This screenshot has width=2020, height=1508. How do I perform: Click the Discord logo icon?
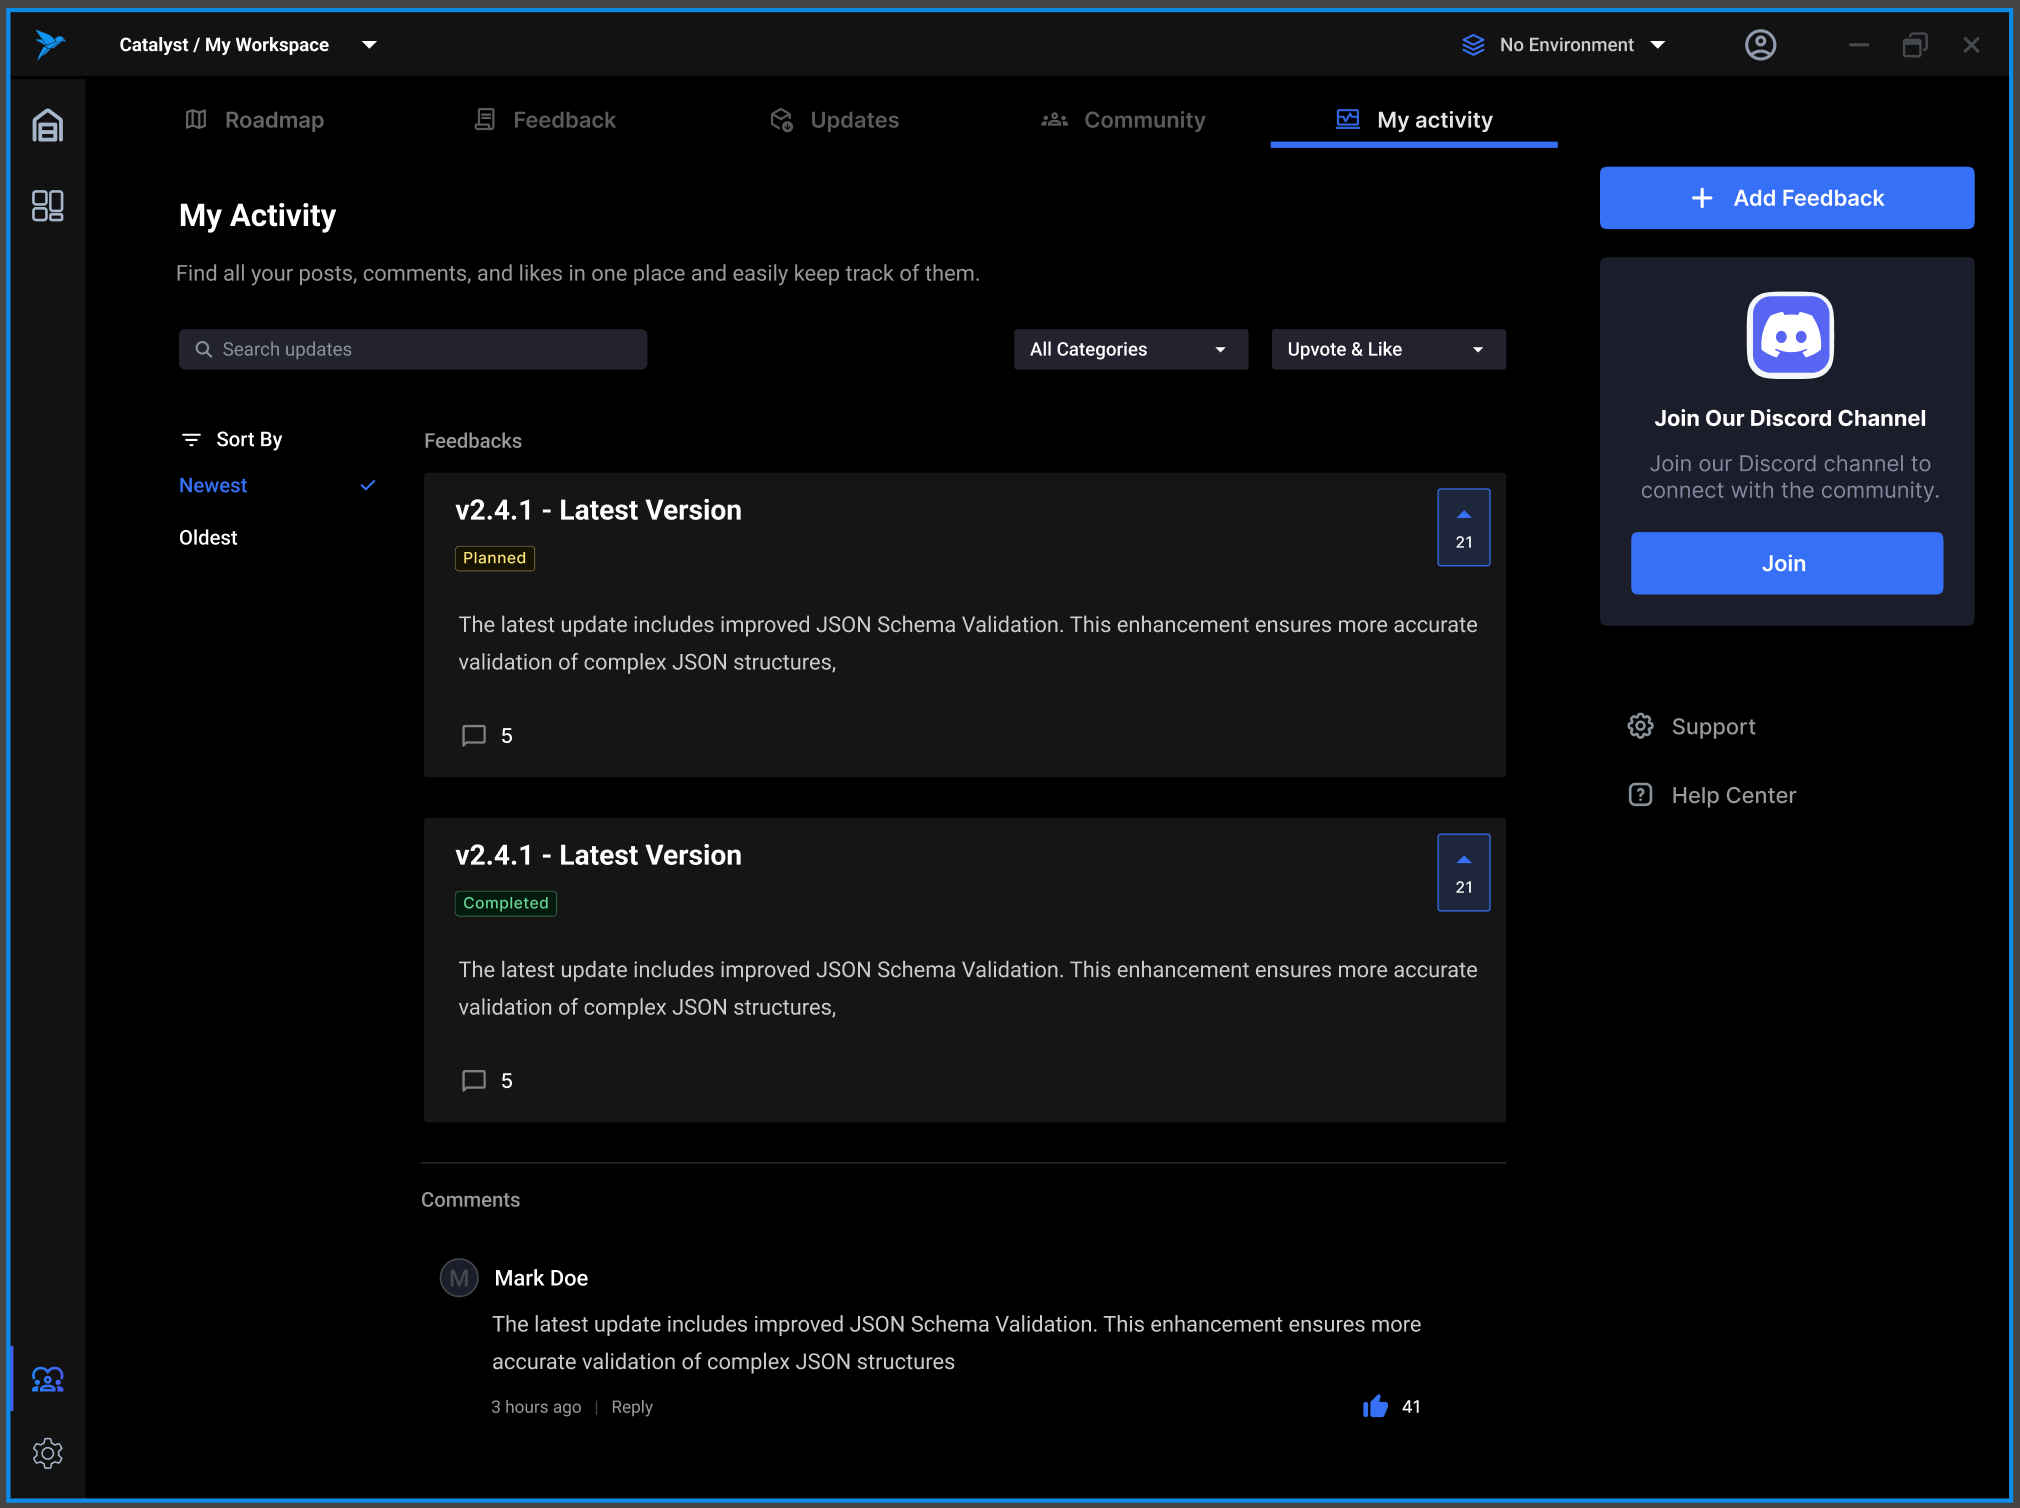coord(1789,336)
